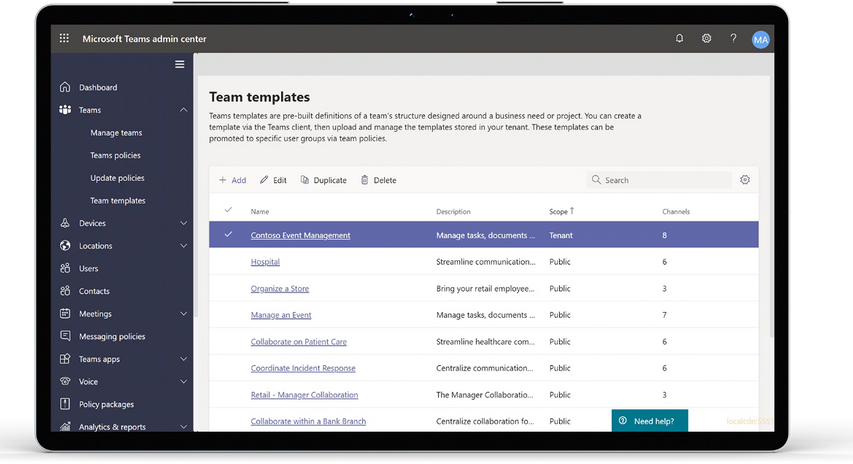This screenshot has width=853, height=464.
Task: Click the Analytics & reports chart icon
Action: tap(65, 426)
